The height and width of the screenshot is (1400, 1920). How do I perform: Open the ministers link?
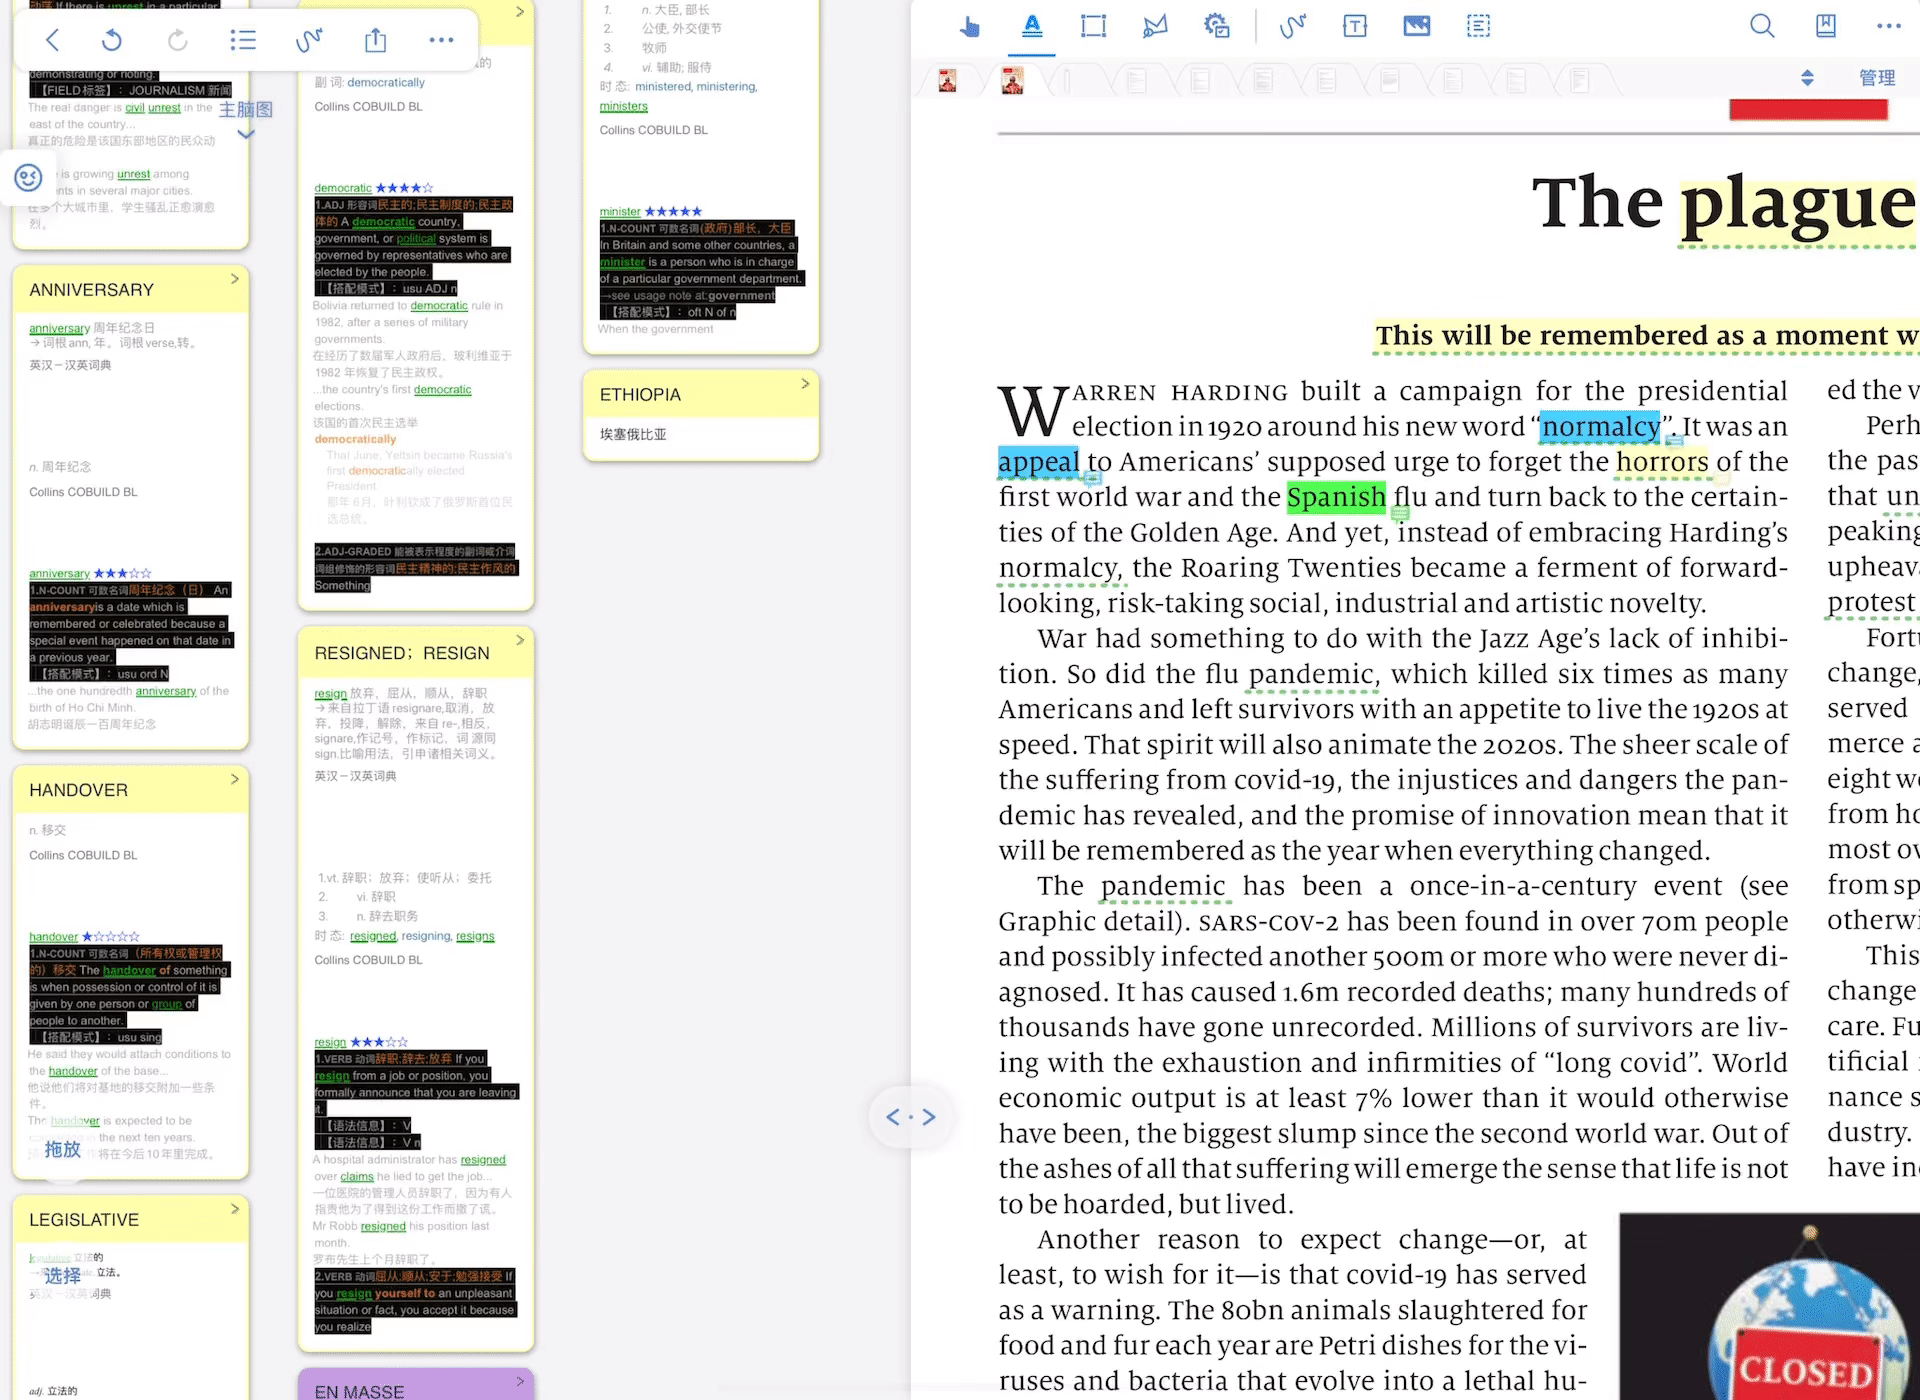(624, 106)
